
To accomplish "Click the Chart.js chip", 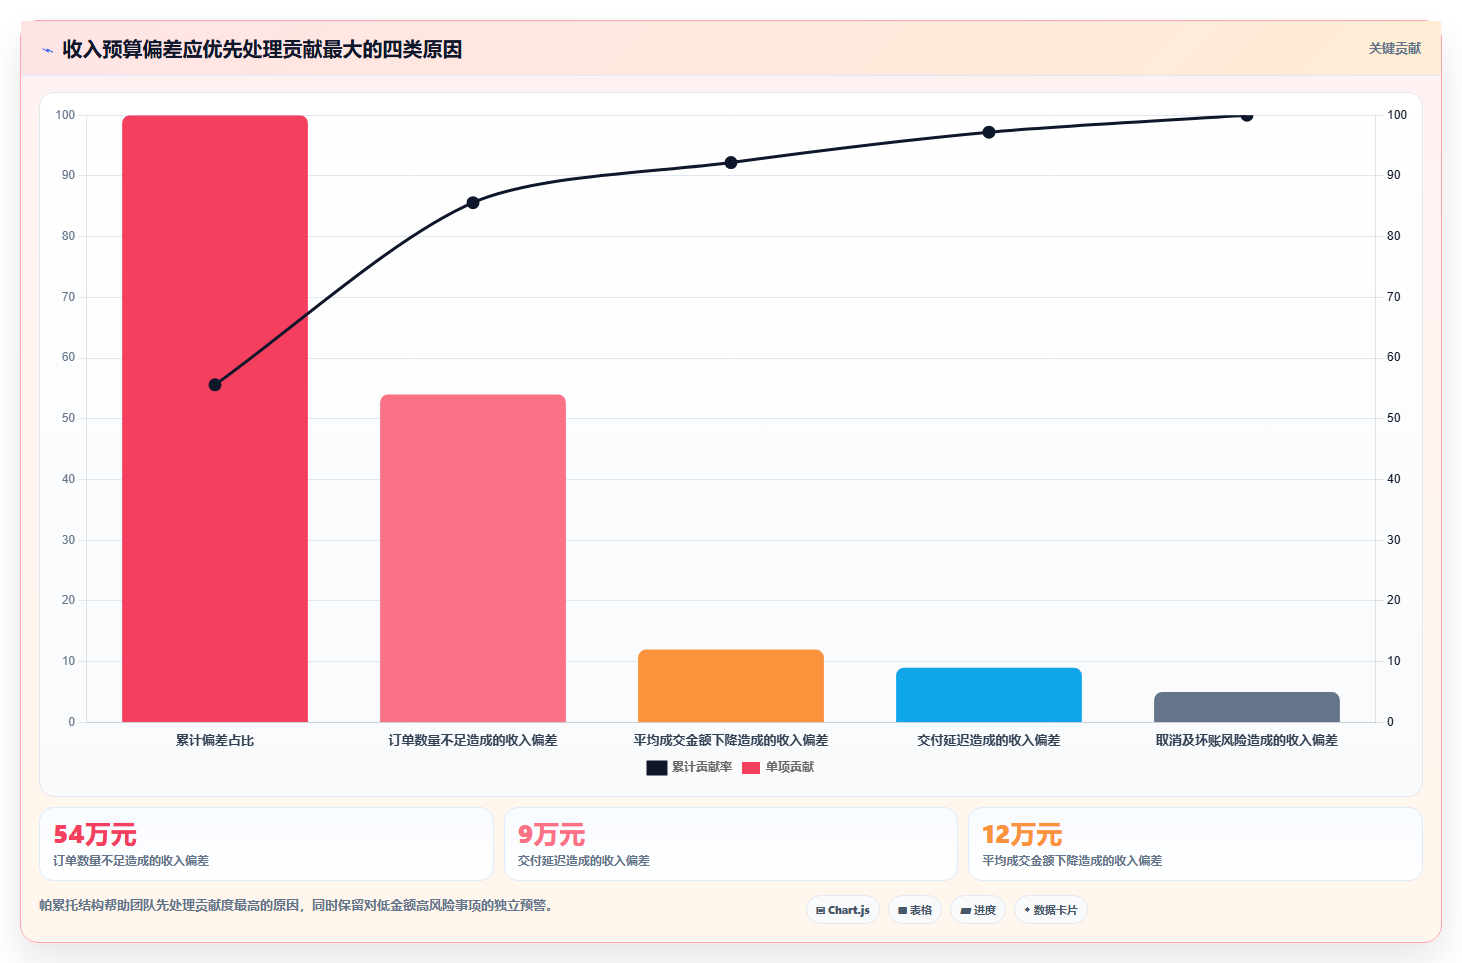I will (x=843, y=910).
